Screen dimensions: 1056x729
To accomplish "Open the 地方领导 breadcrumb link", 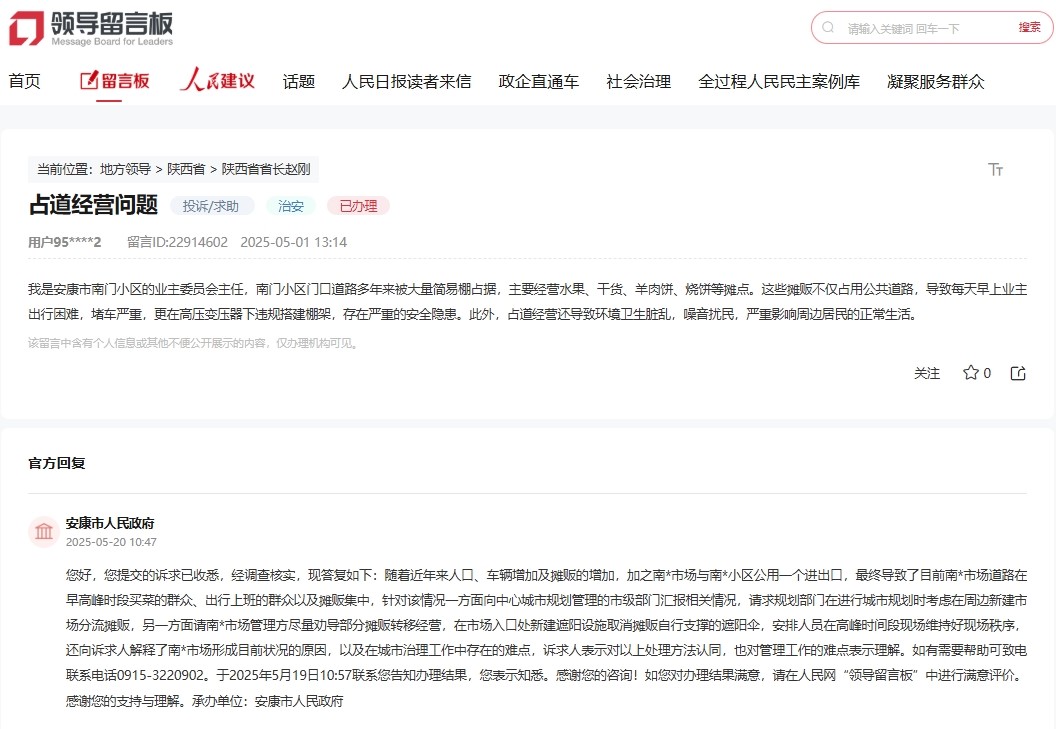I will (x=124, y=168).
